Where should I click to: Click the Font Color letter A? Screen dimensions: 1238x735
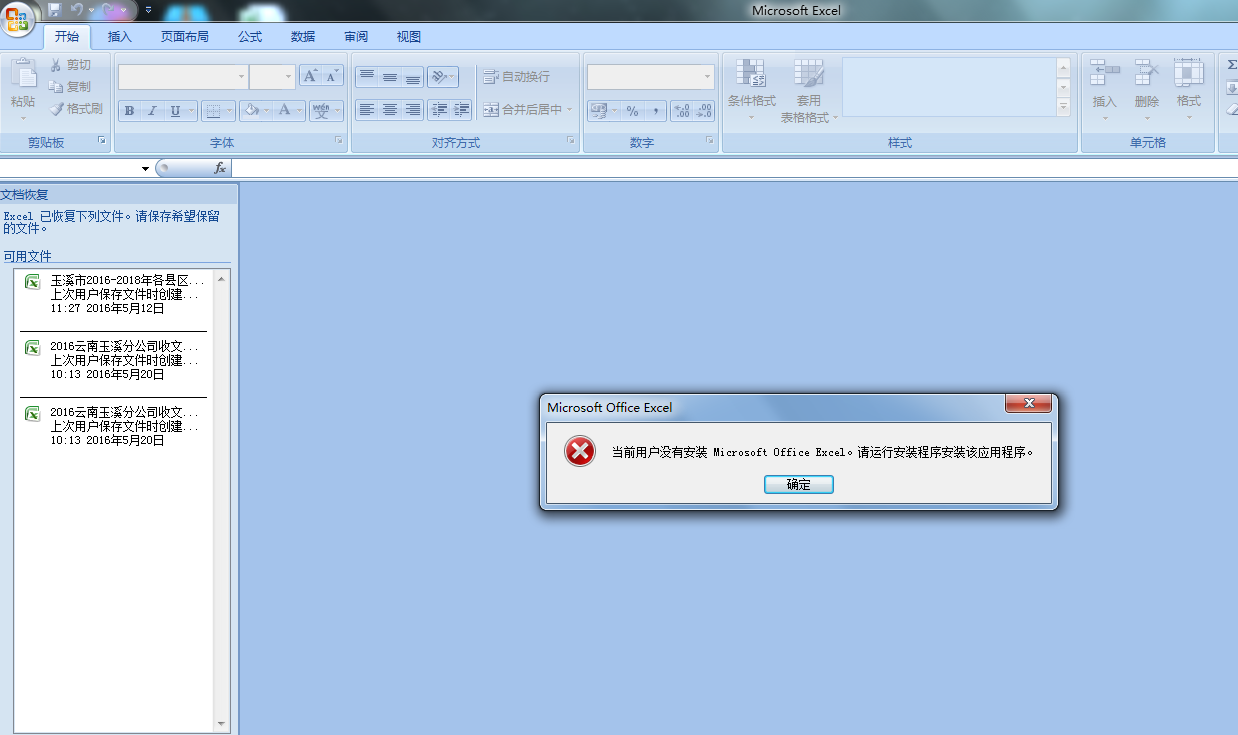(x=285, y=111)
